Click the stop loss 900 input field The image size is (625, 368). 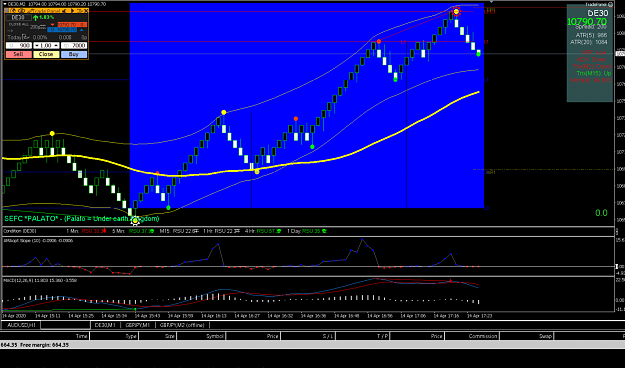coord(19,45)
